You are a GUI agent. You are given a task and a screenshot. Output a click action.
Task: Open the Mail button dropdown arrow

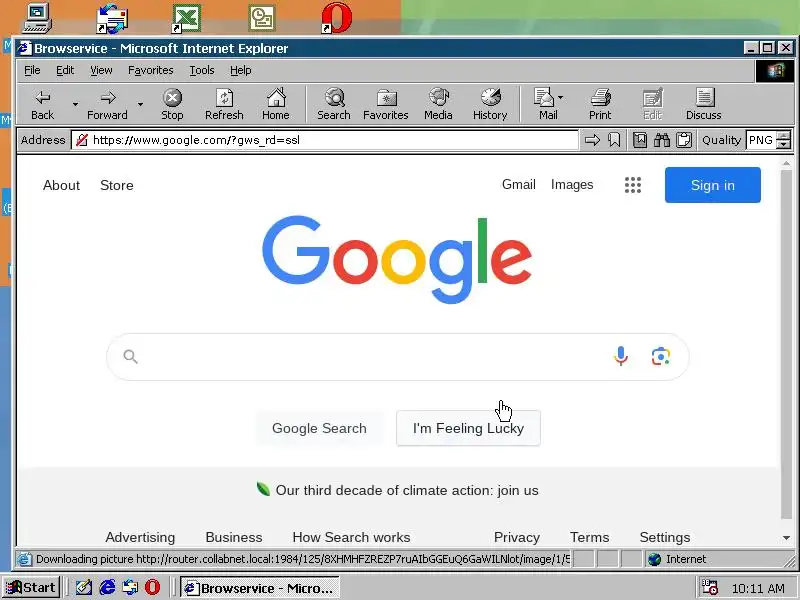(x=561, y=97)
